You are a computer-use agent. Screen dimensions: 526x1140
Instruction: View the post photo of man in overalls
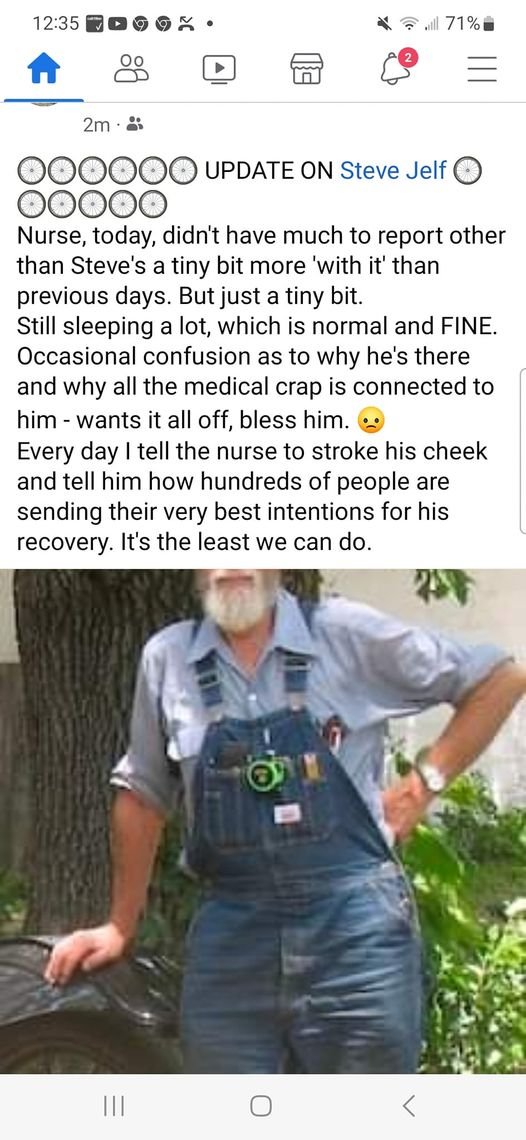click(x=263, y=822)
